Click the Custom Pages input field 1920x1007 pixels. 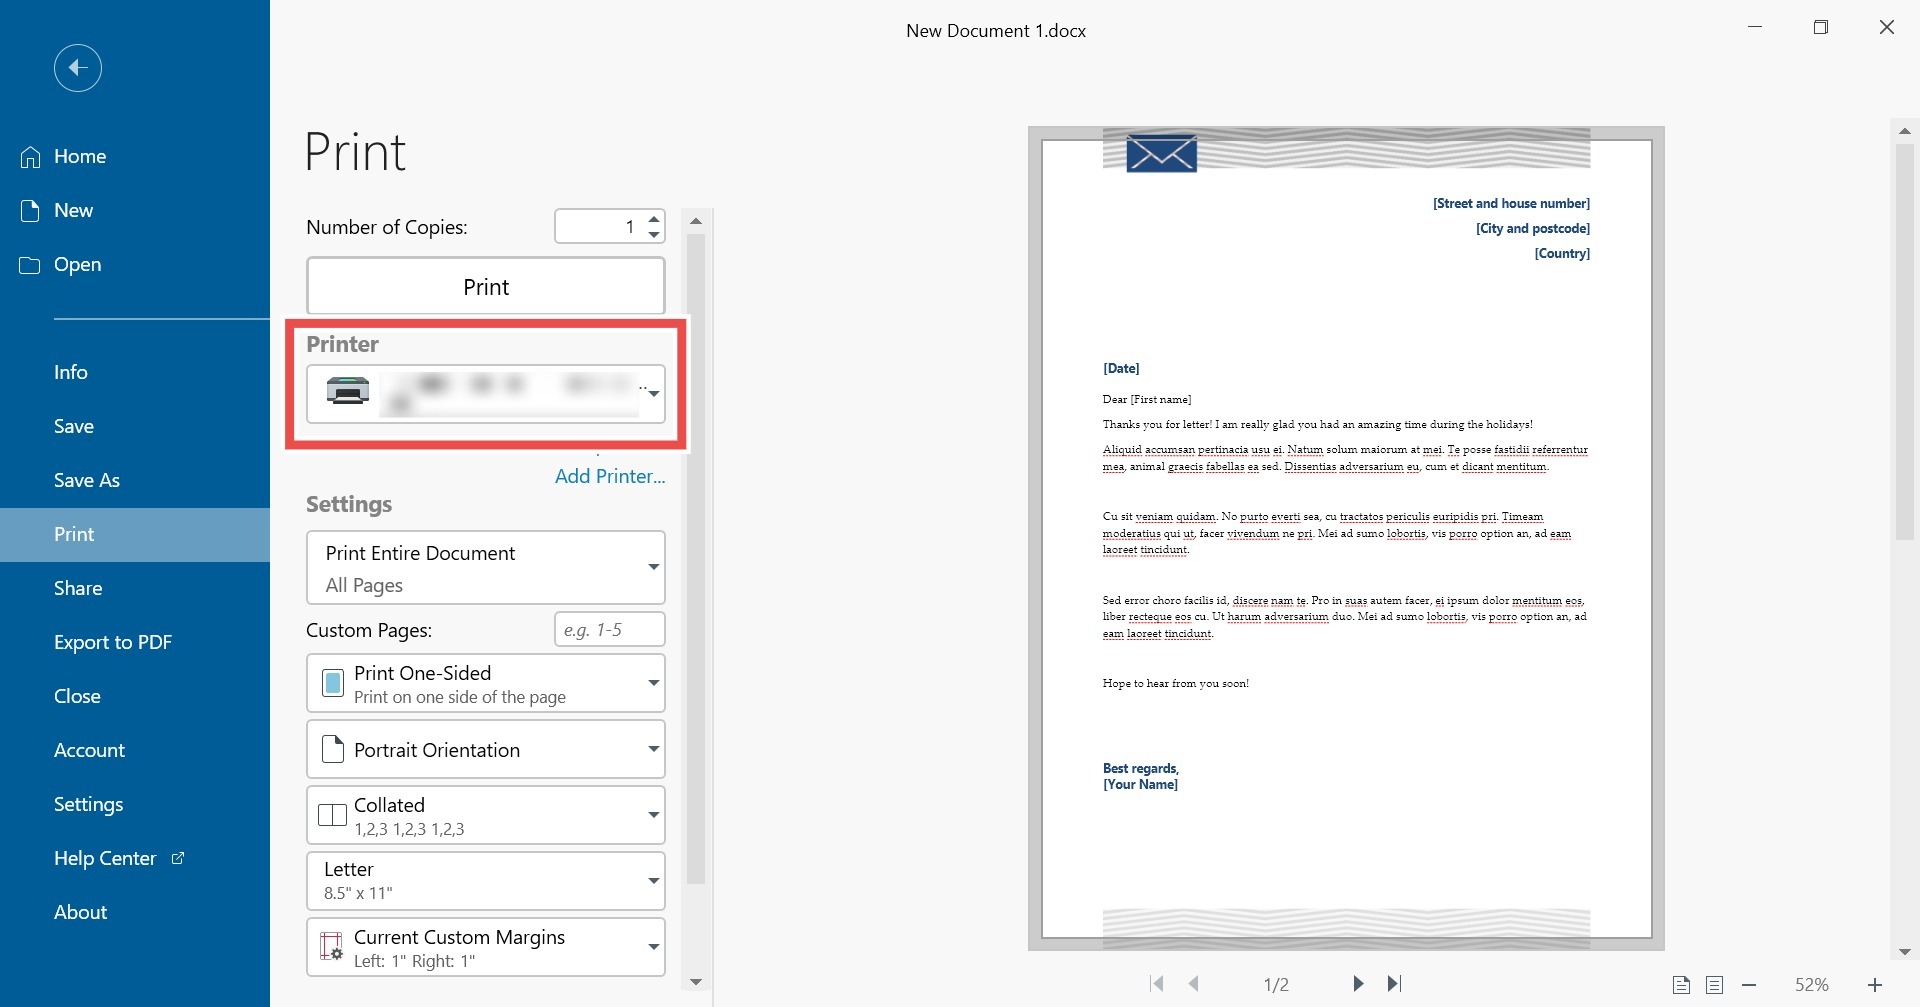[610, 630]
